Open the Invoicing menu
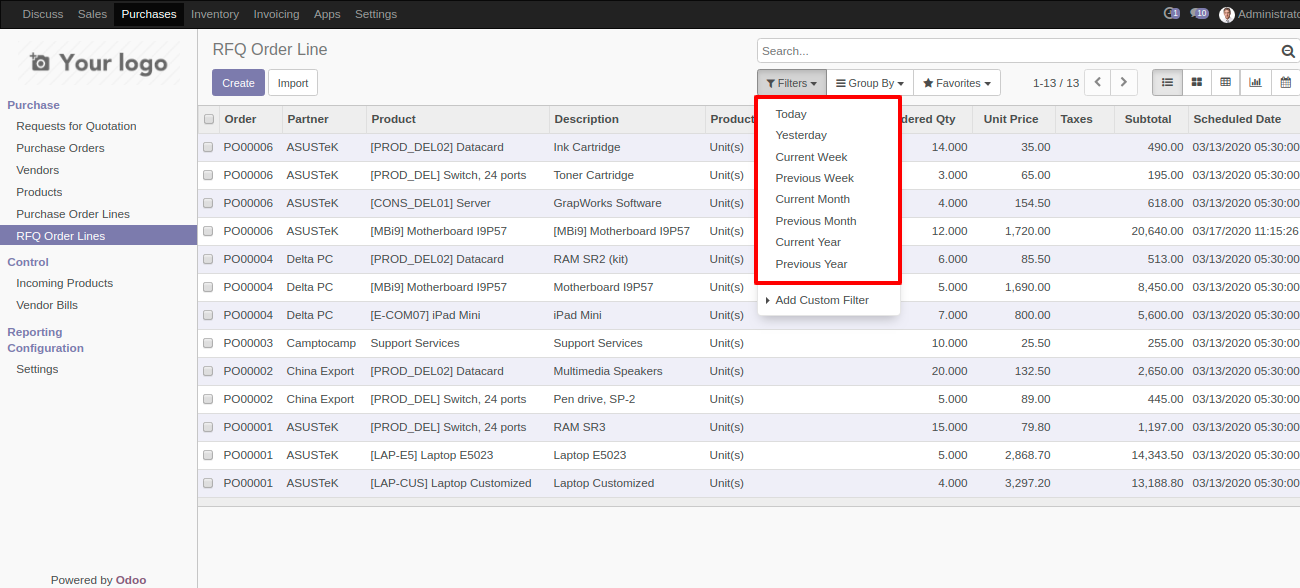The width and height of the screenshot is (1300, 588). [276, 14]
